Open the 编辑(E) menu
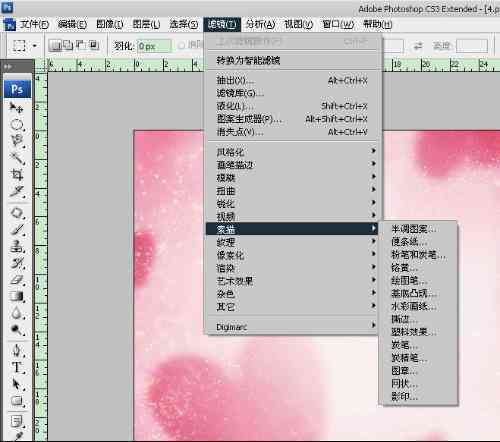This screenshot has height=442, width=500. [x=72, y=24]
